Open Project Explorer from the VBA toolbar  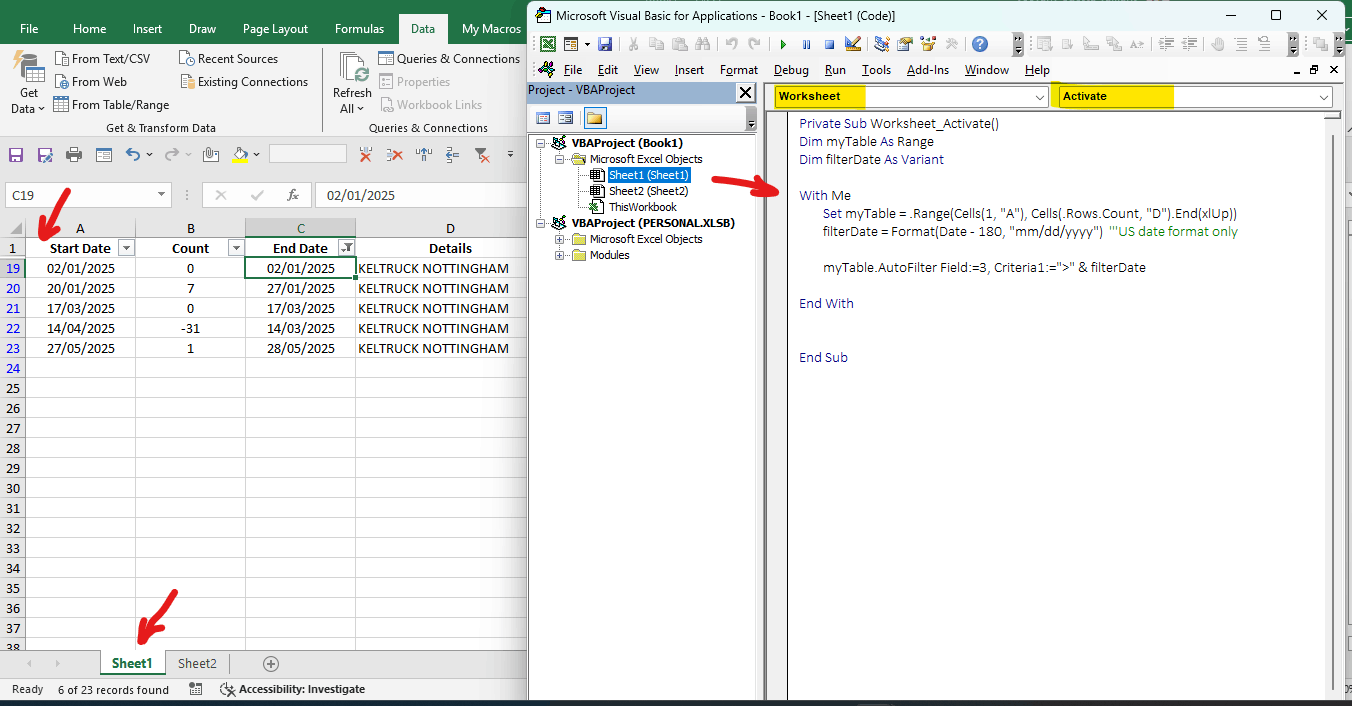pyautogui.click(x=881, y=44)
